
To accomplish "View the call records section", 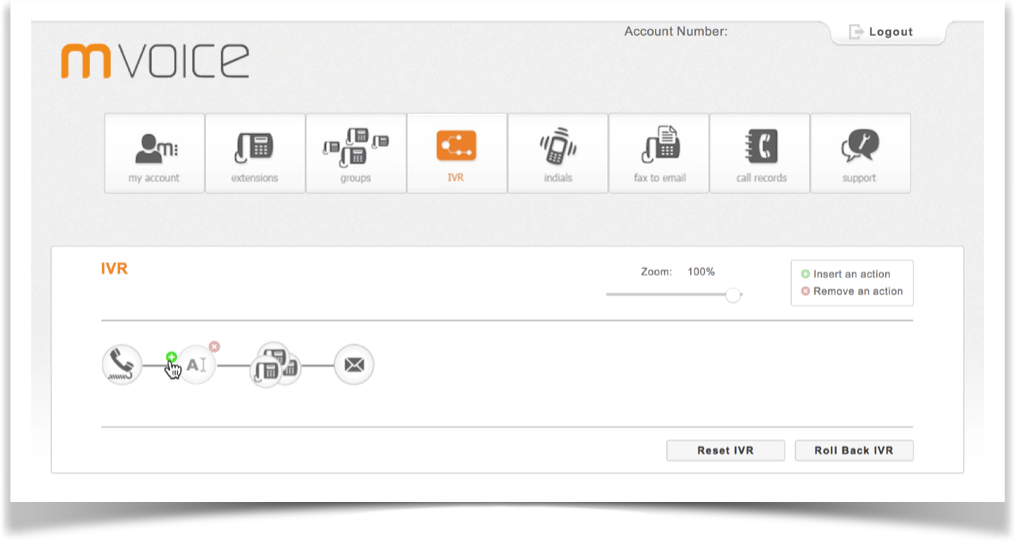I will click(760, 153).
